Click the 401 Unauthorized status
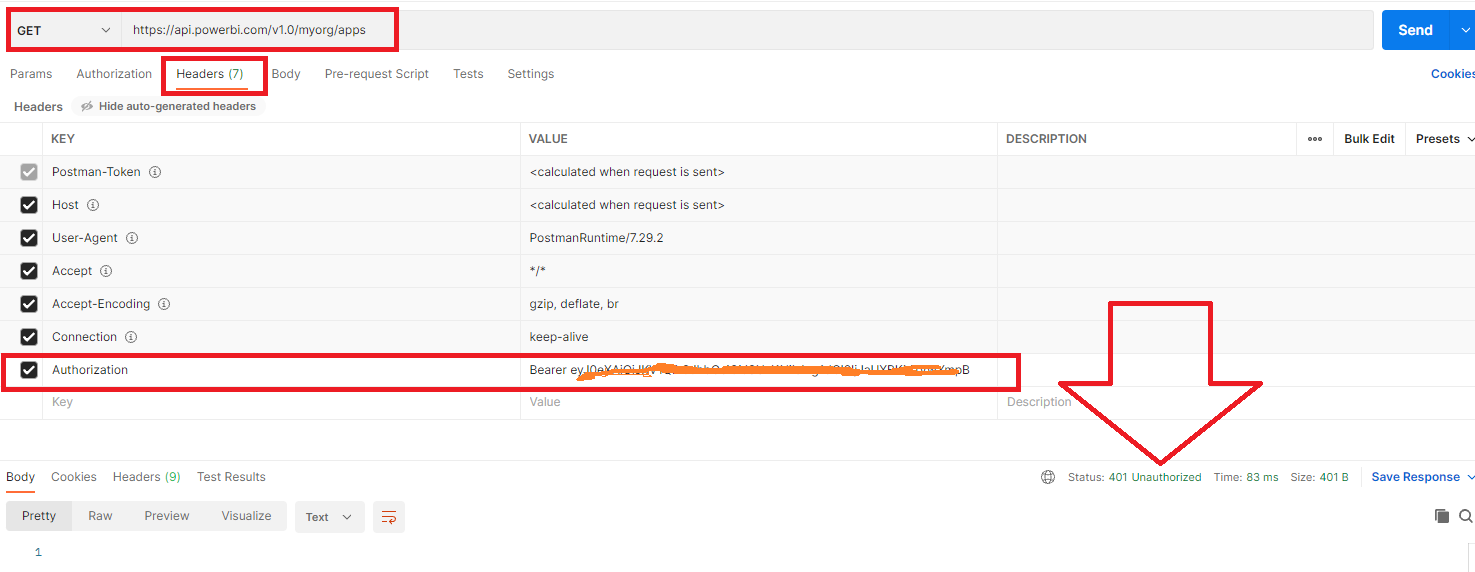The width and height of the screenshot is (1475, 572). 1155,477
